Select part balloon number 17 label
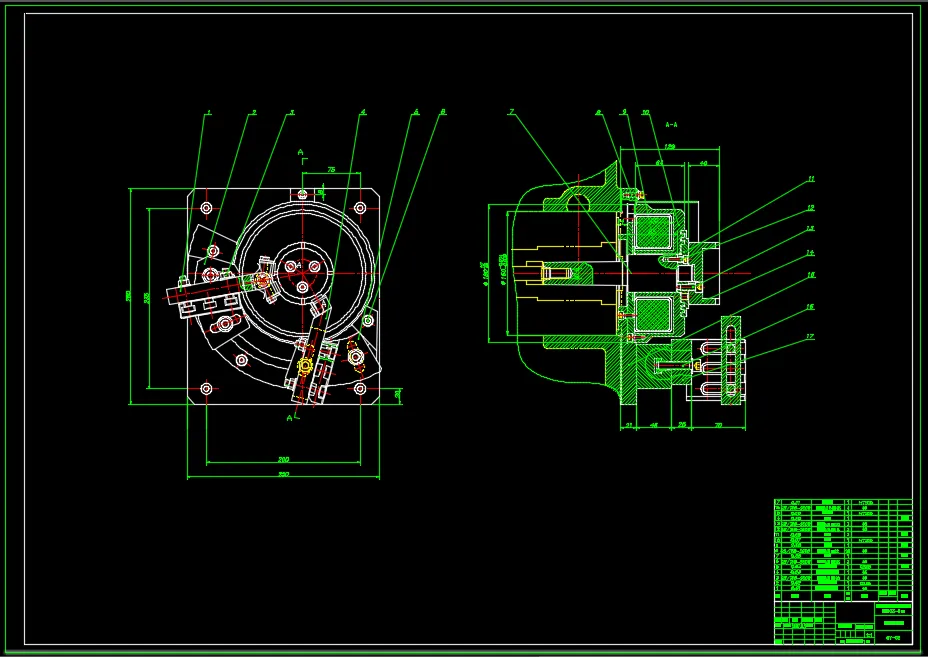This screenshot has width=928, height=657. pyautogui.click(x=810, y=337)
